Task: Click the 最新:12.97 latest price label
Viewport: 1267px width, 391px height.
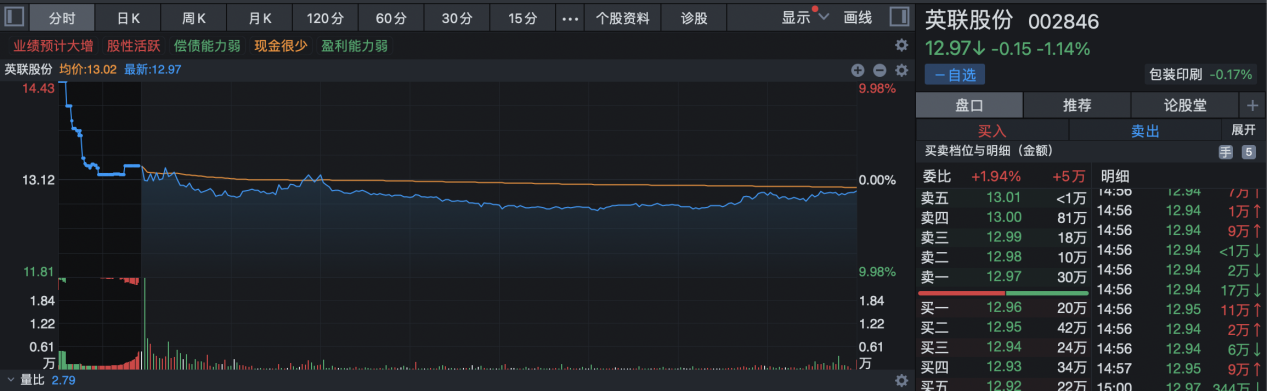Action: (x=152, y=69)
